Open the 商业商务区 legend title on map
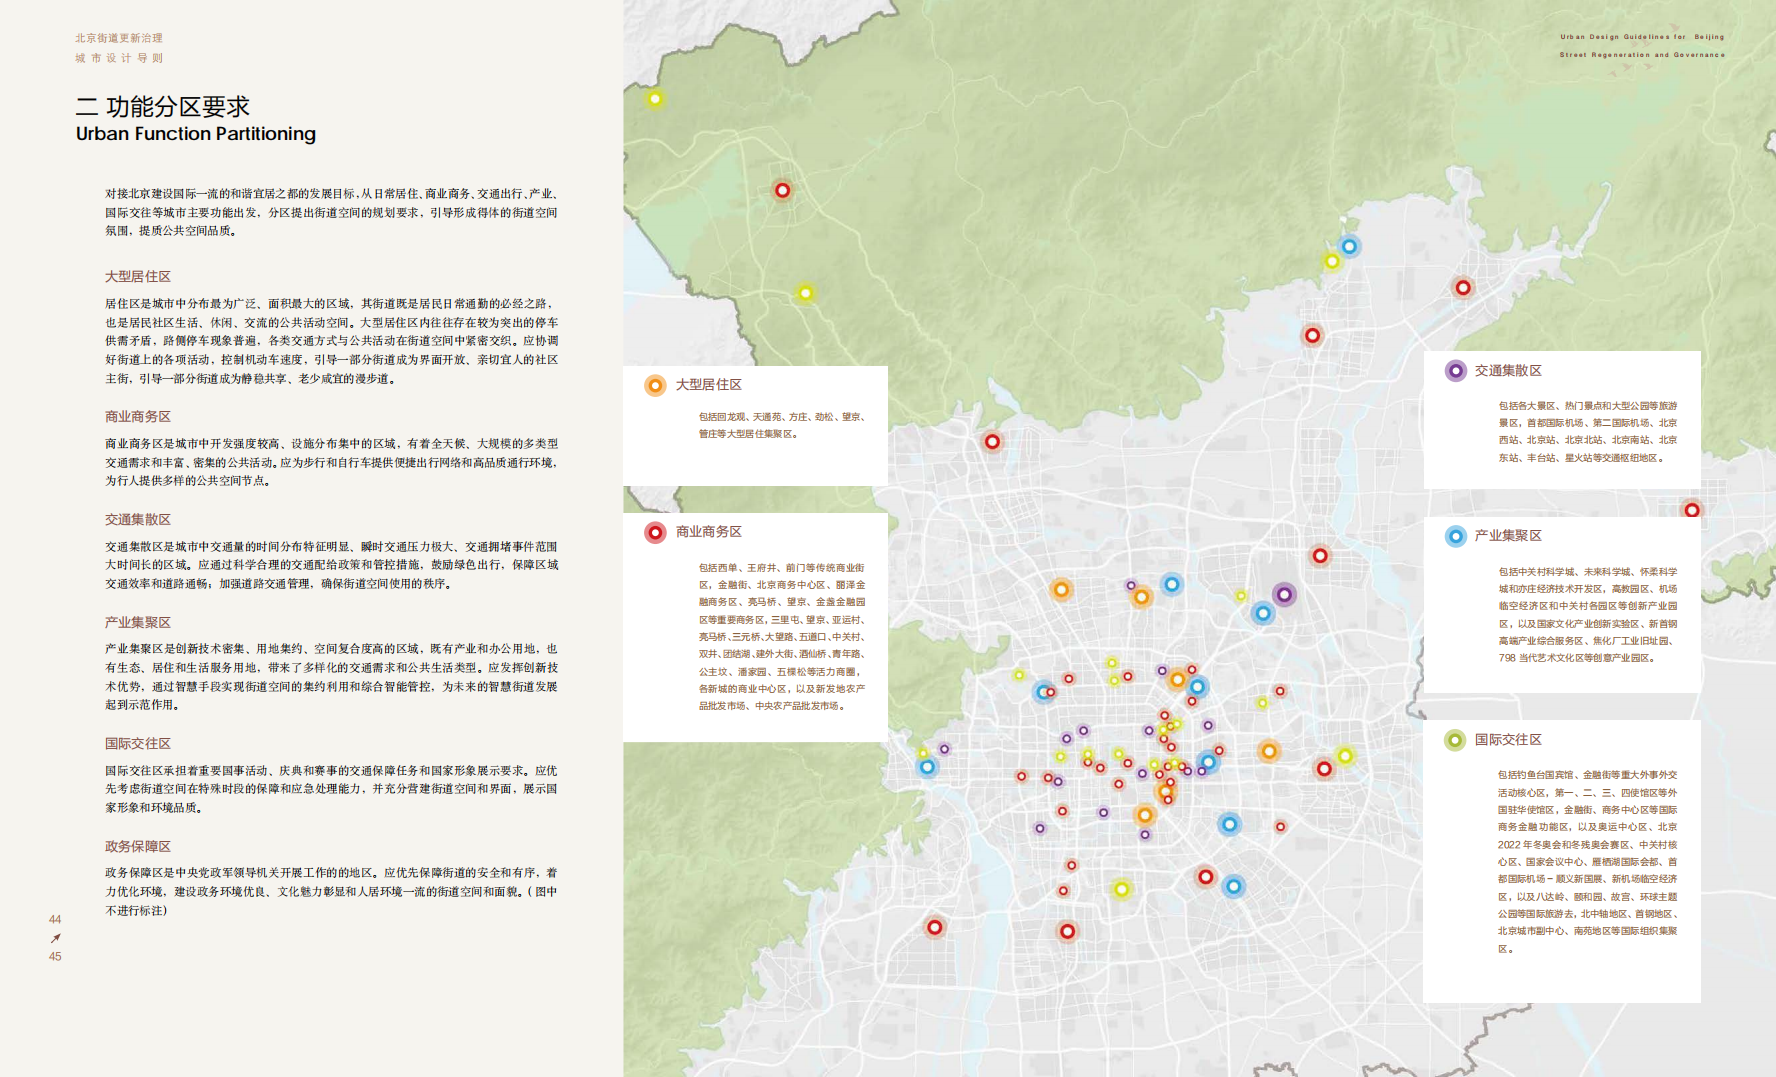The height and width of the screenshot is (1077, 1776). click(709, 532)
